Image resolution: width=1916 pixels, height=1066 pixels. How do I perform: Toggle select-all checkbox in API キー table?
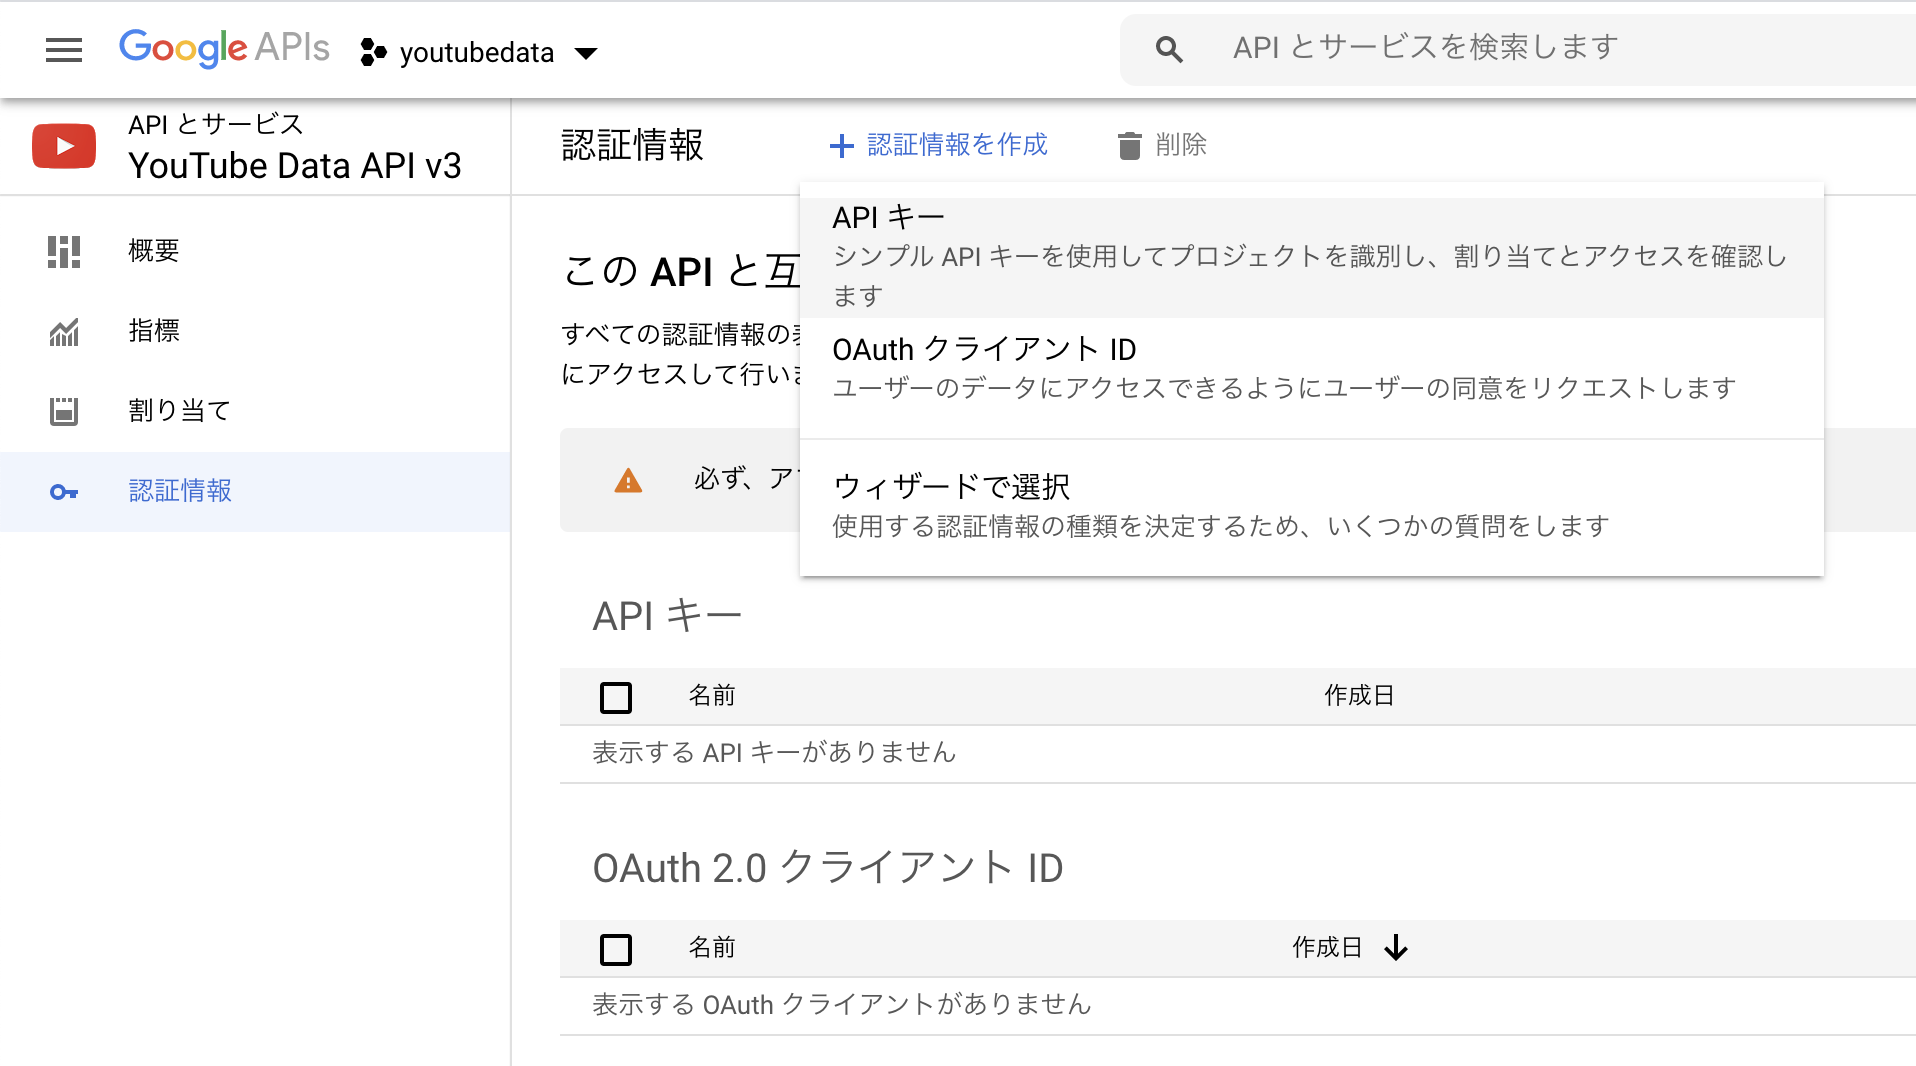pyautogui.click(x=616, y=697)
